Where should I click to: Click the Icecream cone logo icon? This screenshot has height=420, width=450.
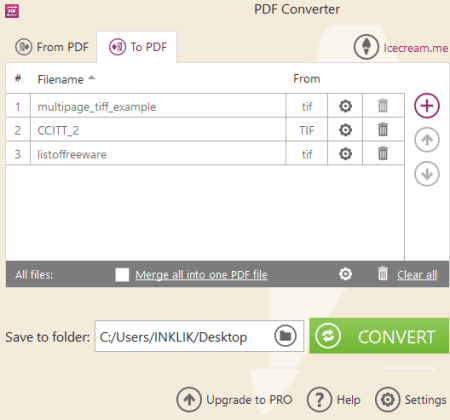pos(366,47)
